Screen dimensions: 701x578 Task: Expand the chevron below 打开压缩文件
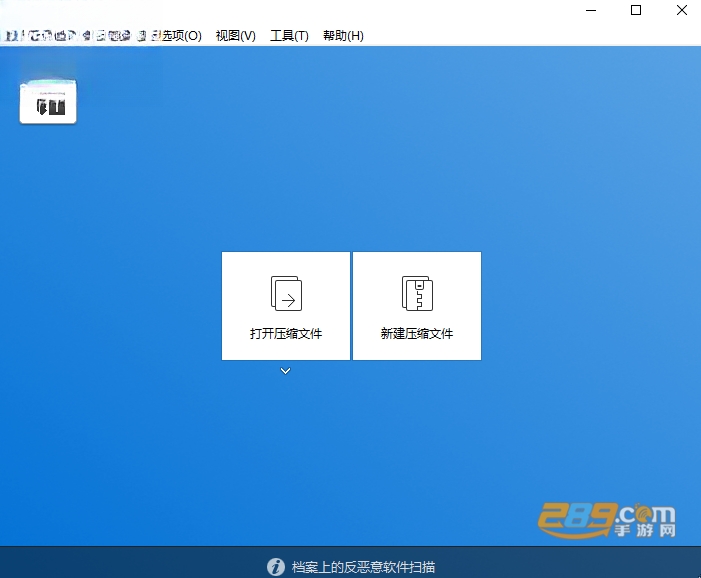click(285, 371)
